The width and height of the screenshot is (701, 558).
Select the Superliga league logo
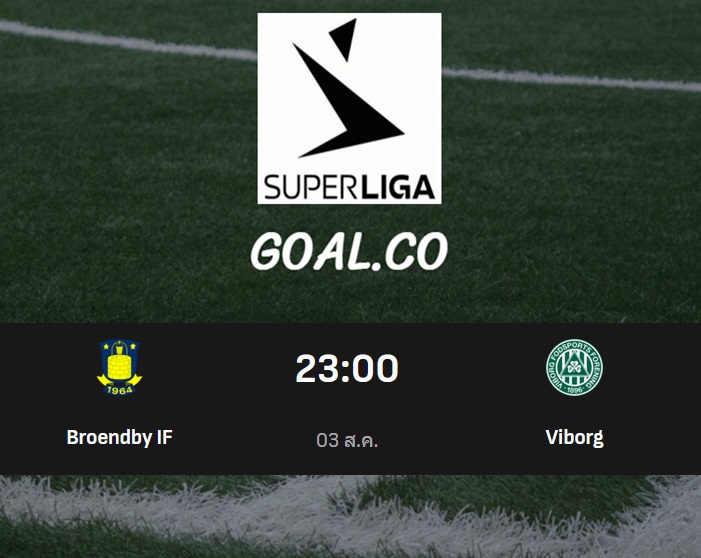pyautogui.click(x=349, y=108)
